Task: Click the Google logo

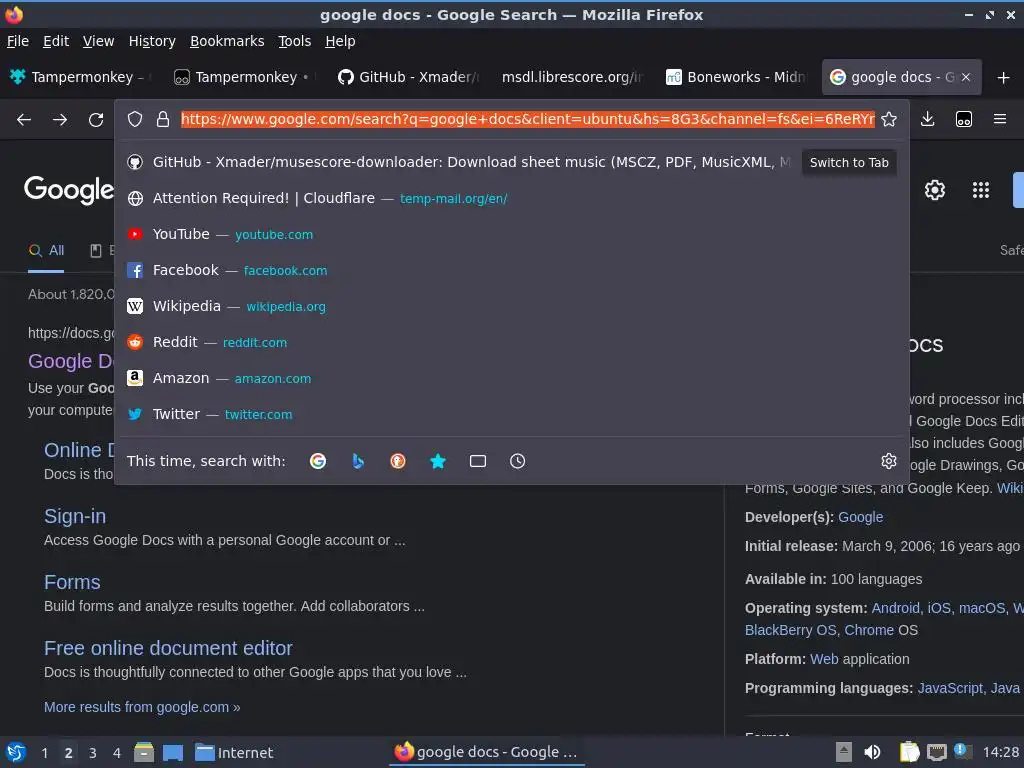Action: [x=69, y=190]
